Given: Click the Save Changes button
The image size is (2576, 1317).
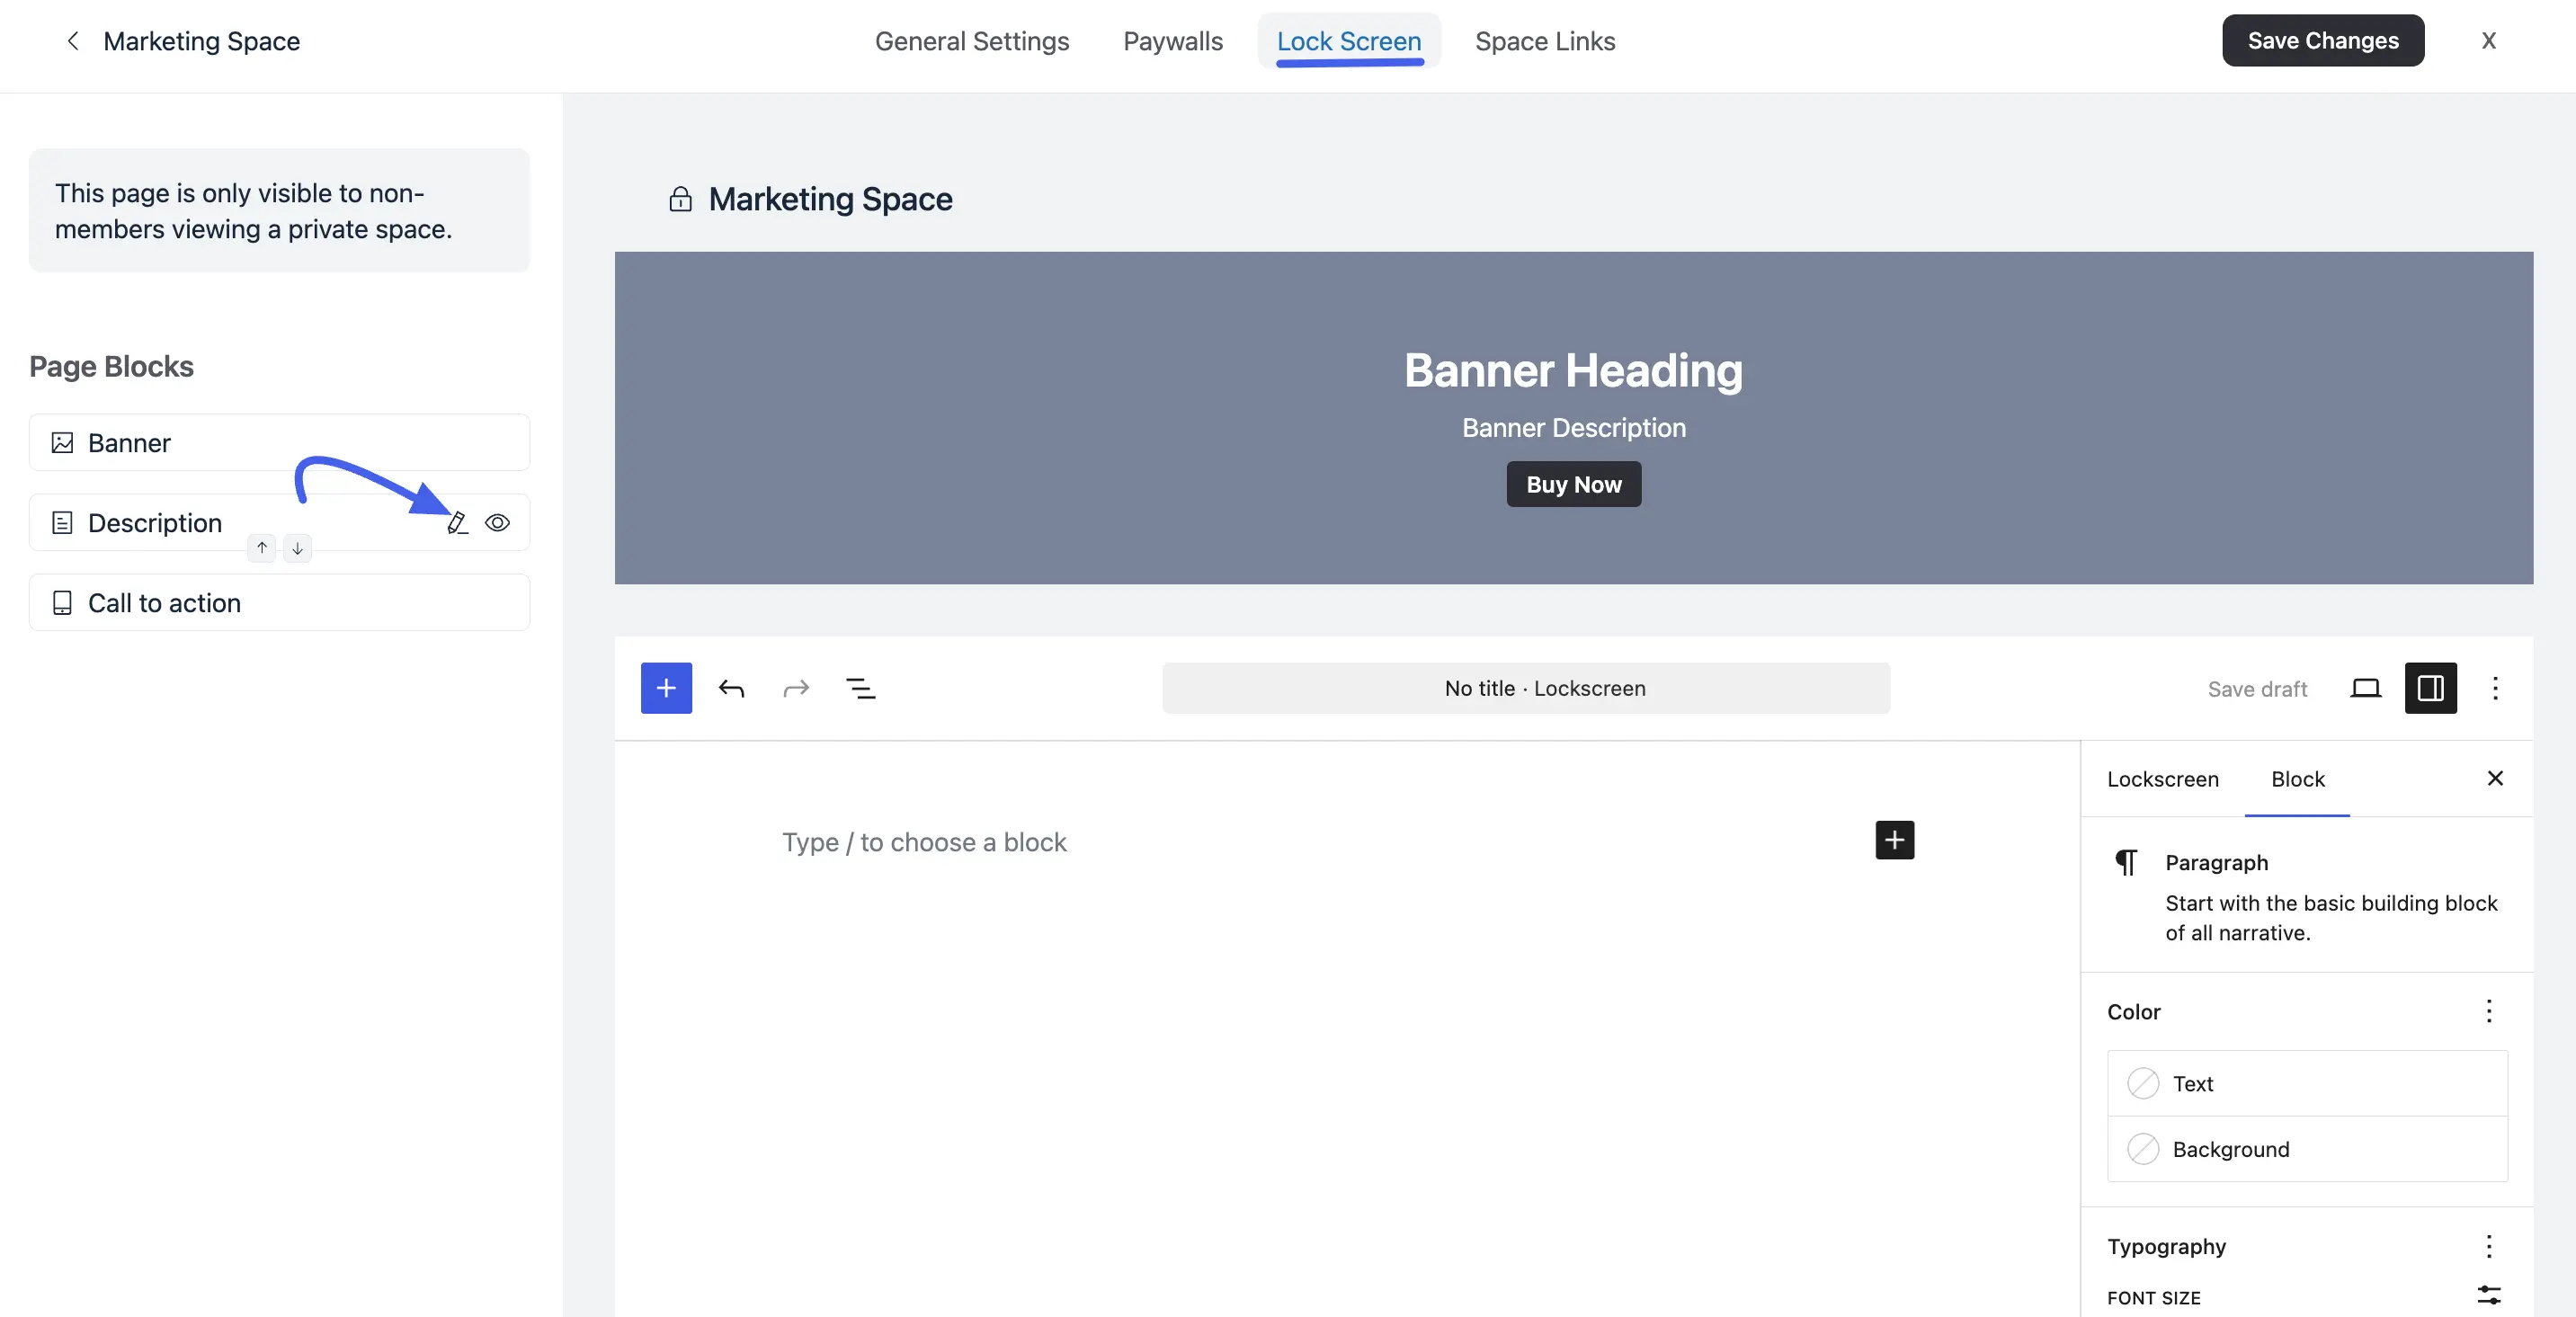Looking at the screenshot, I should [2322, 41].
